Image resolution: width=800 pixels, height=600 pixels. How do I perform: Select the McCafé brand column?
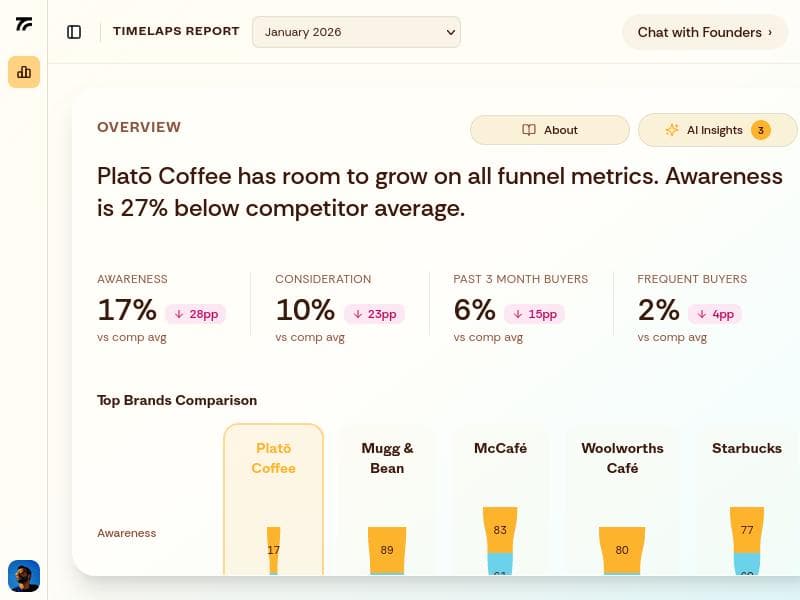click(x=500, y=449)
